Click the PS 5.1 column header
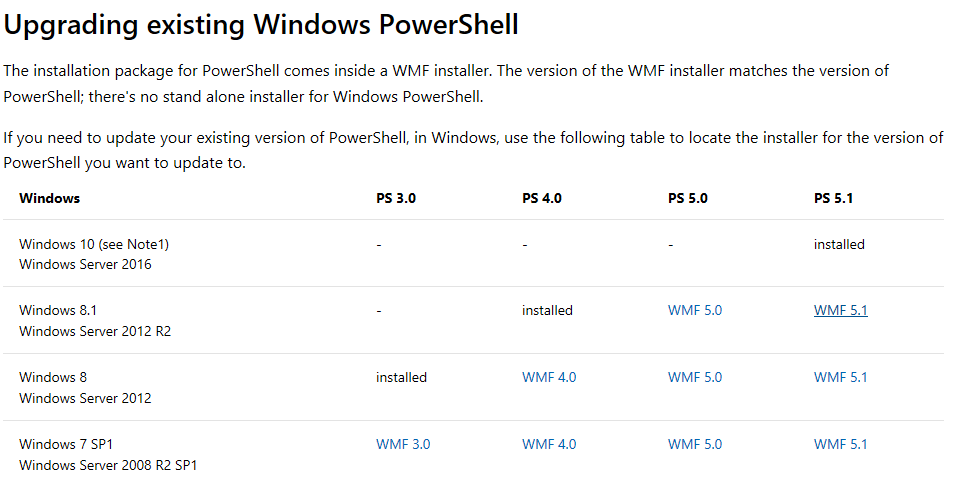Viewport: 956px width, 489px height. (833, 198)
